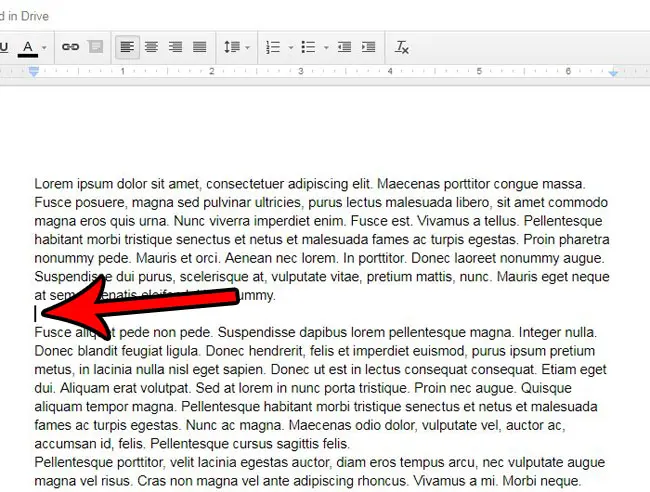
Task: Toggle center align for the paragraph
Action: [151, 47]
